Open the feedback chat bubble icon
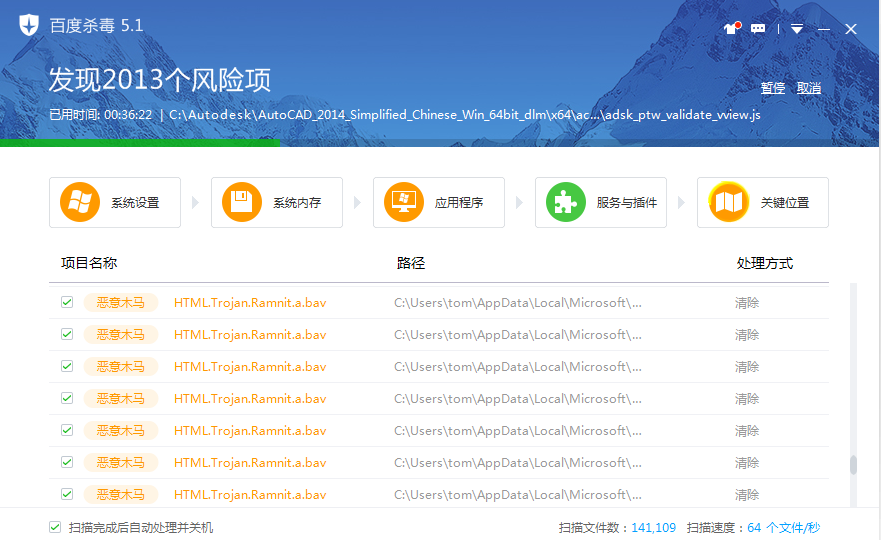The width and height of the screenshot is (881, 540). tap(758, 29)
